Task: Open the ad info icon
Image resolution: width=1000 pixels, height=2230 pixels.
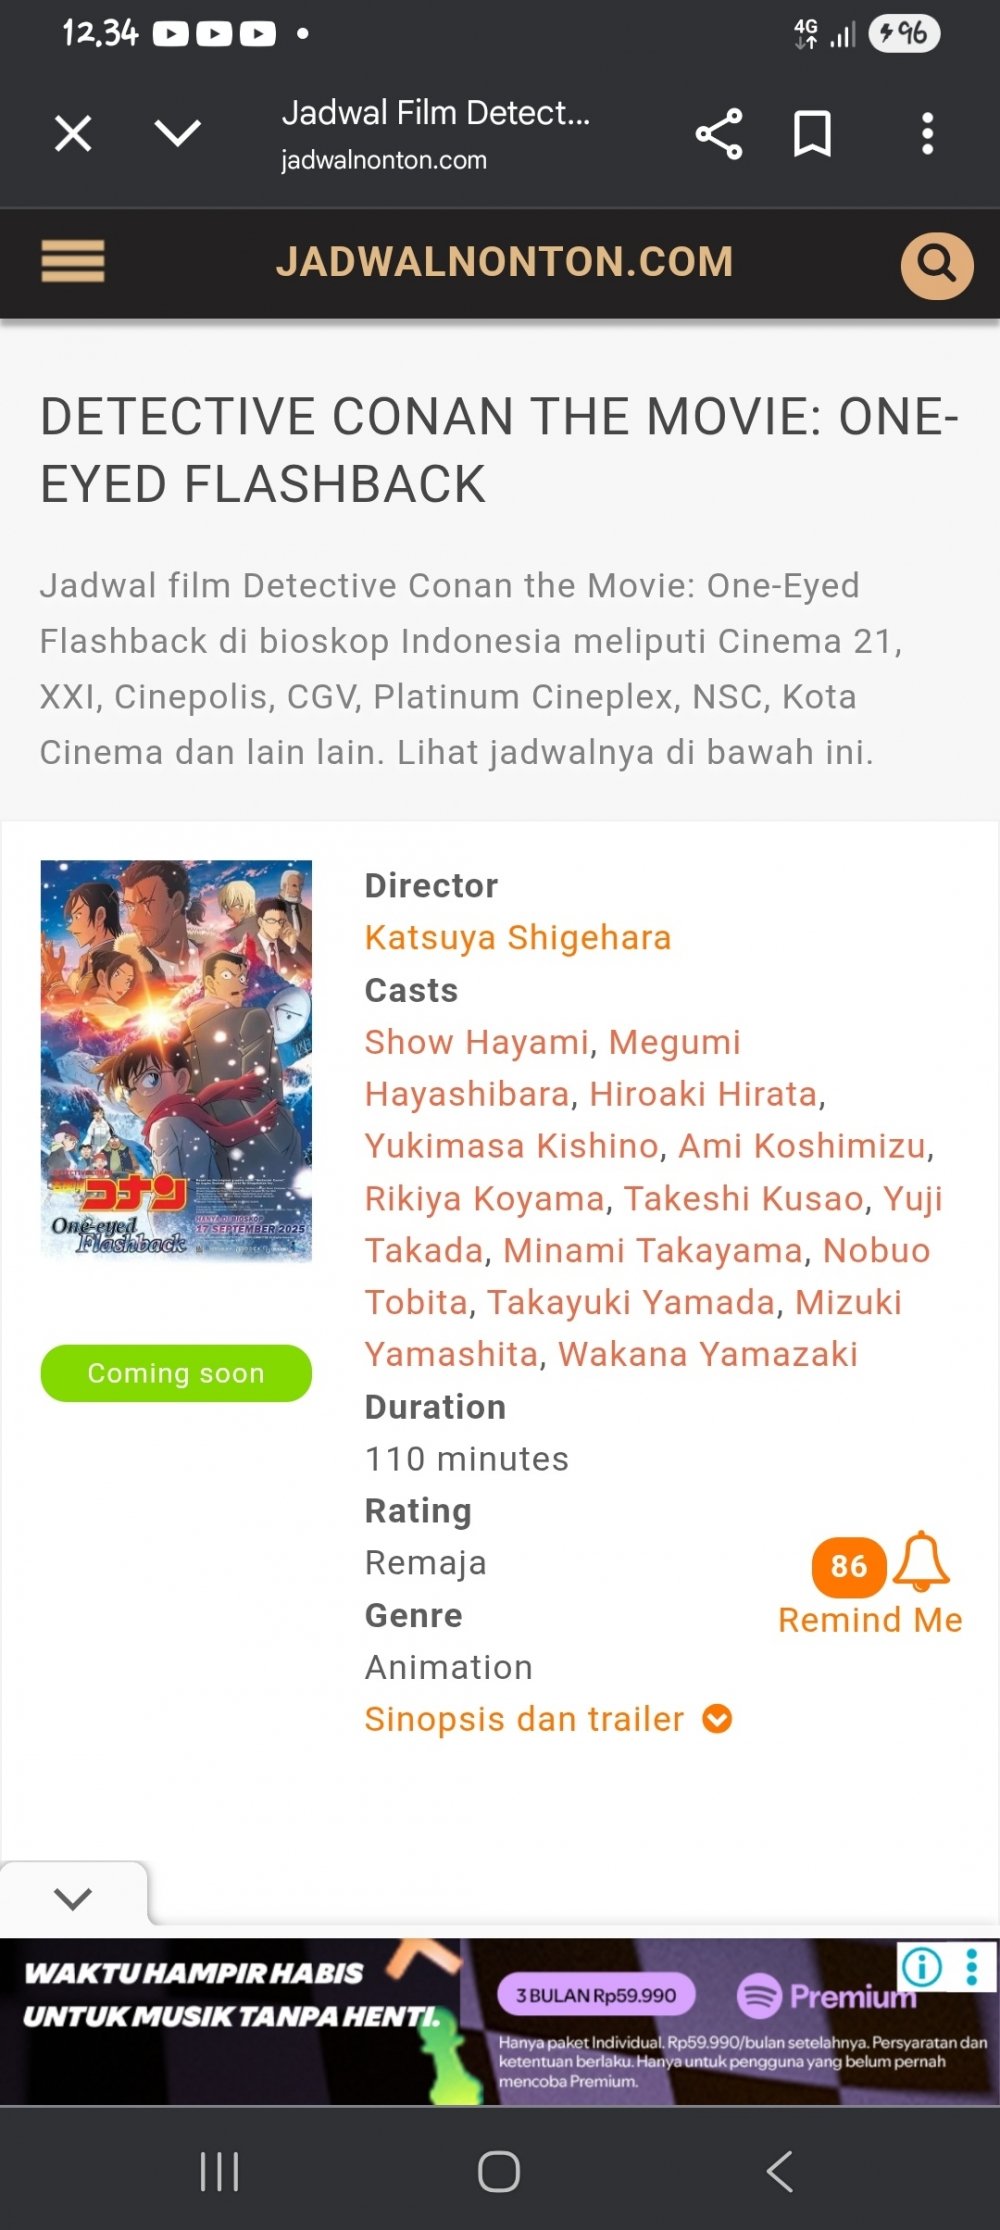Action: coord(921,1967)
